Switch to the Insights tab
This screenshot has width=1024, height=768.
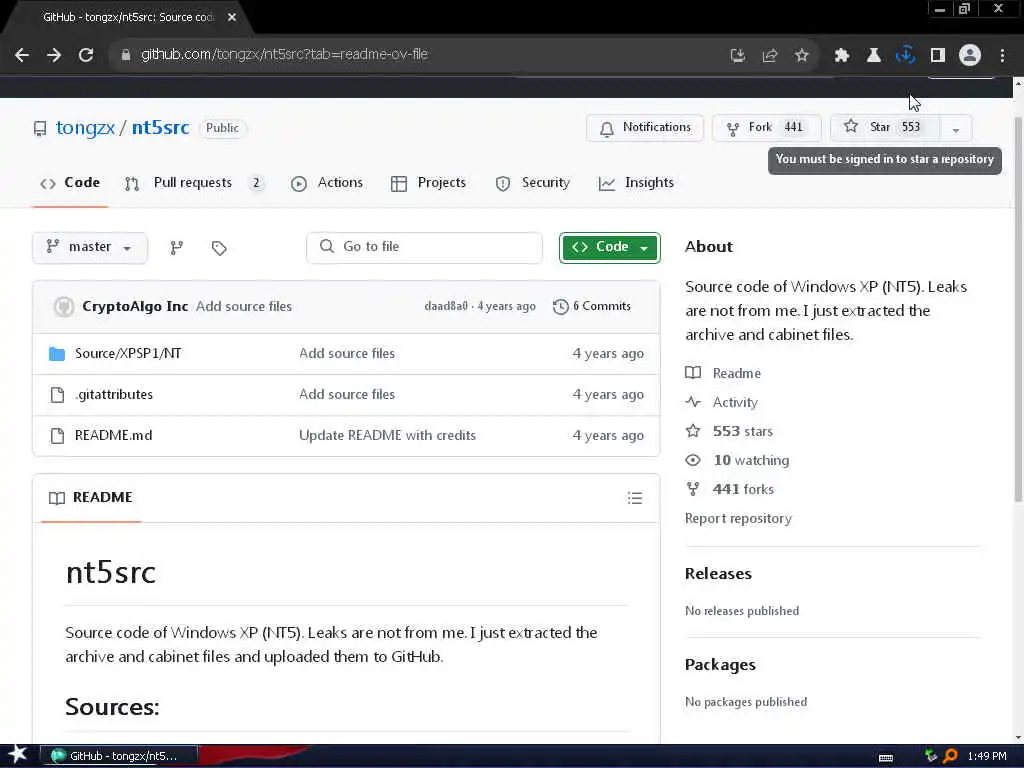tap(636, 183)
